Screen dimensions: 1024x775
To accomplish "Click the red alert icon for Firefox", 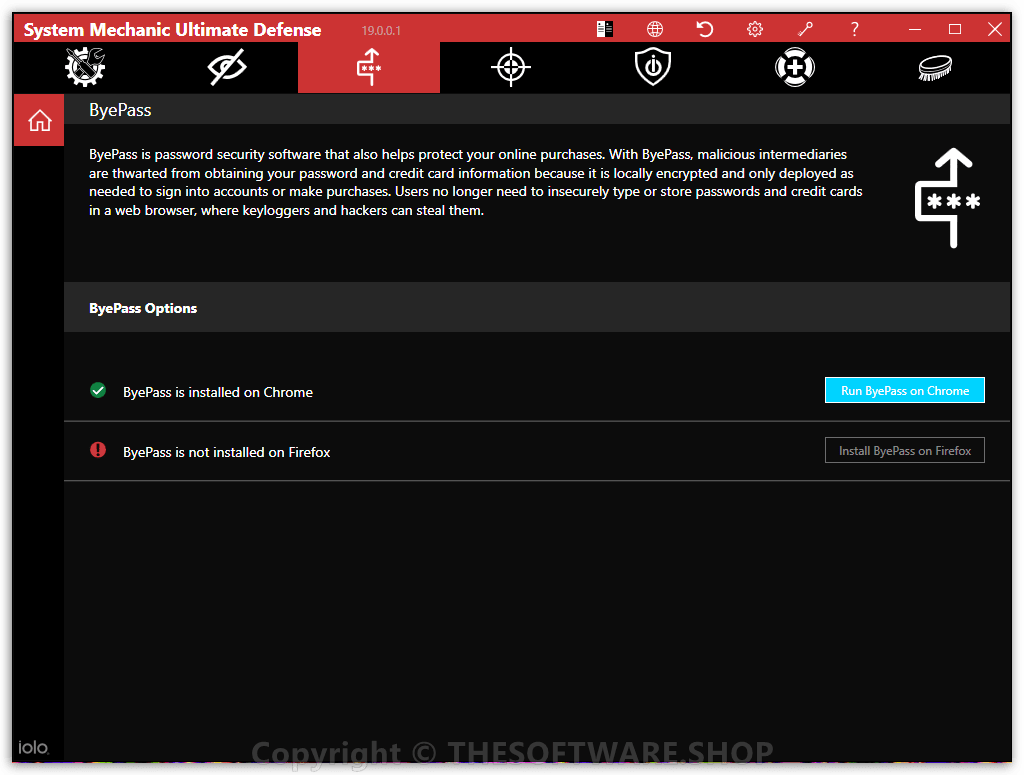I will (x=98, y=450).
